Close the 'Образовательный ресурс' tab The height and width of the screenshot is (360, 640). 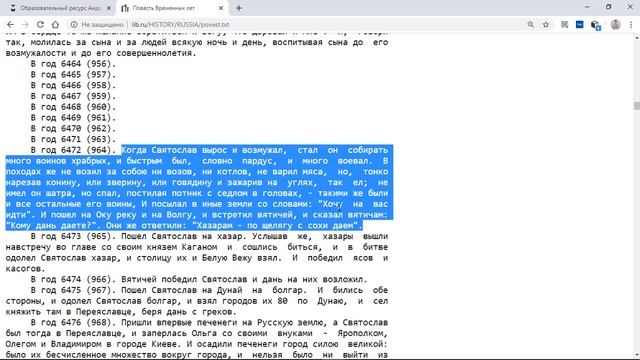(109, 8)
